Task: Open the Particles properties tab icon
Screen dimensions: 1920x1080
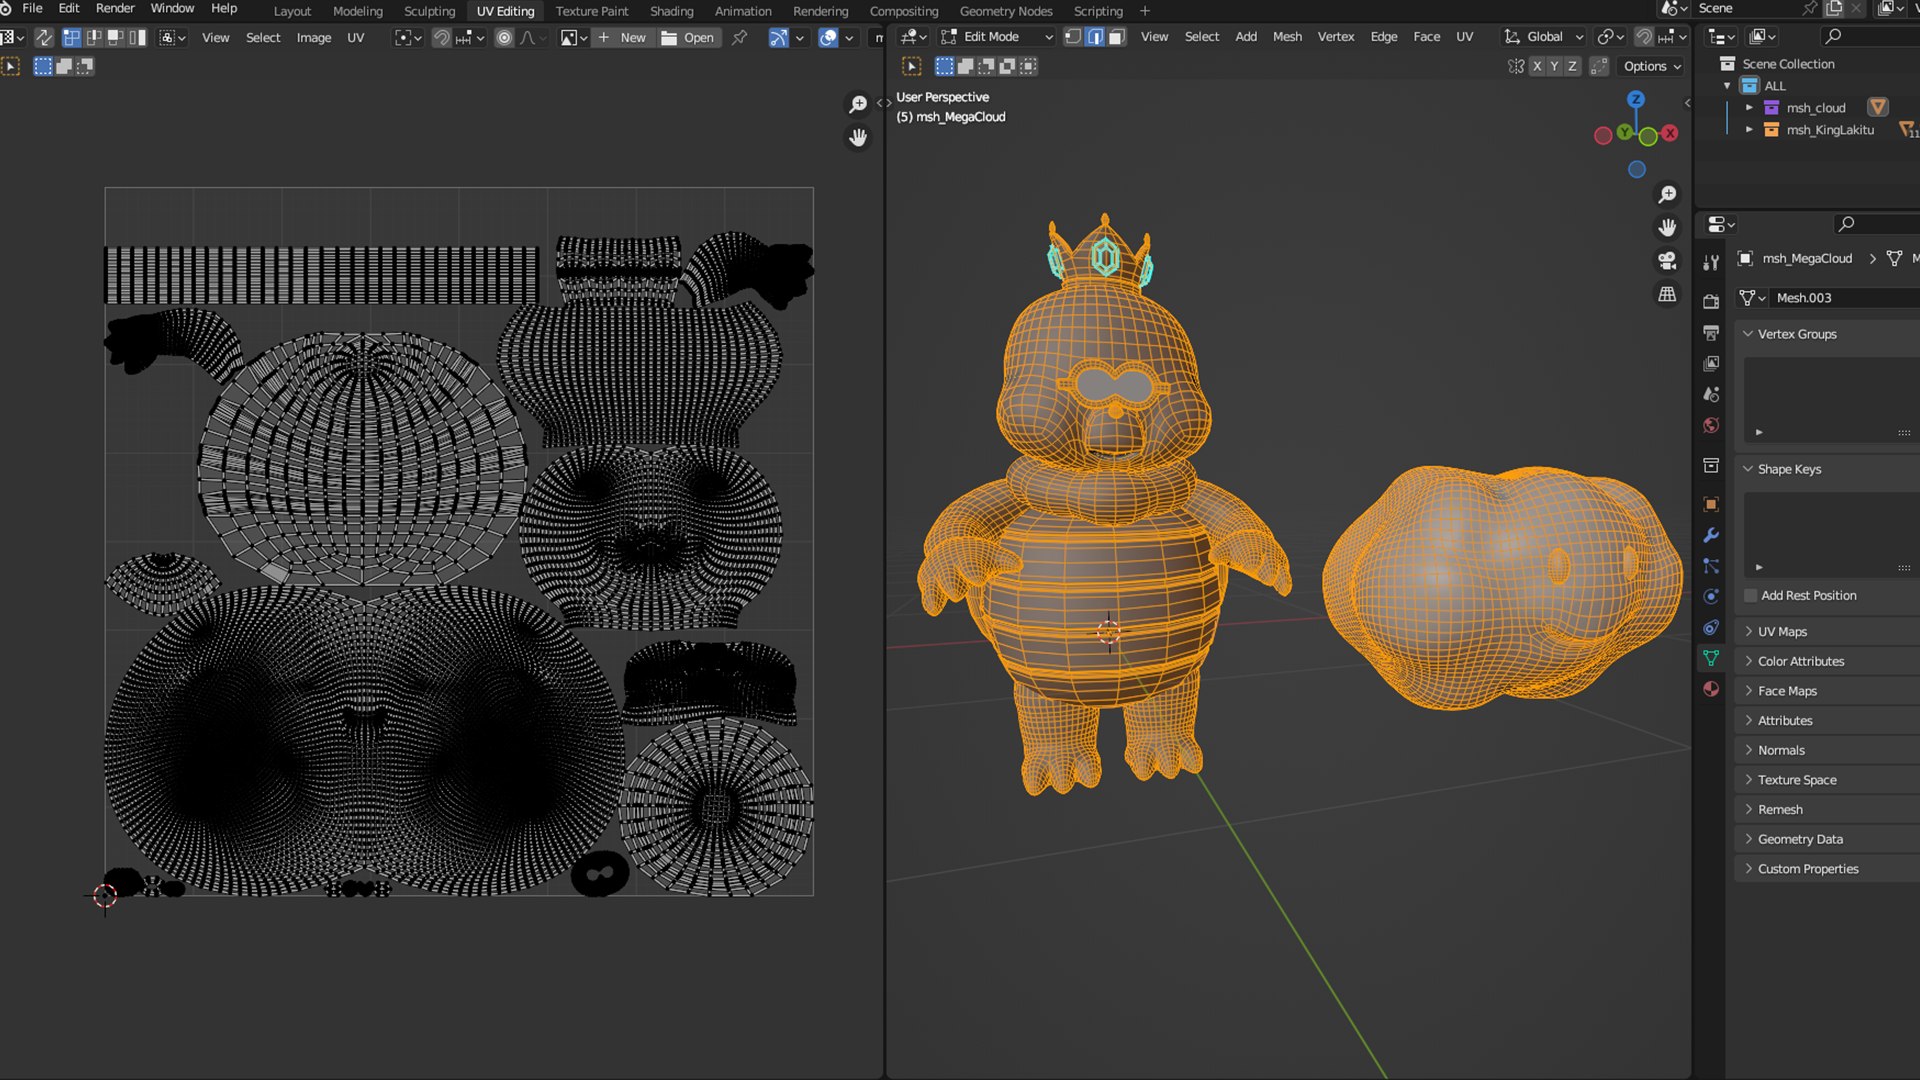Action: coord(1711,566)
